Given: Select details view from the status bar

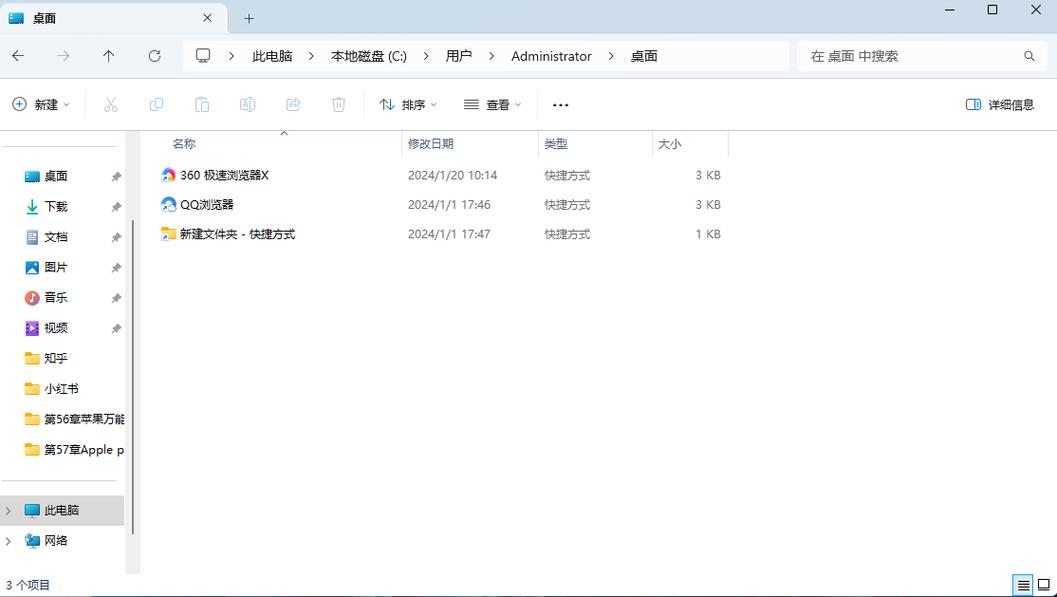Looking at the screenshot, I should tap(1023, 585).
